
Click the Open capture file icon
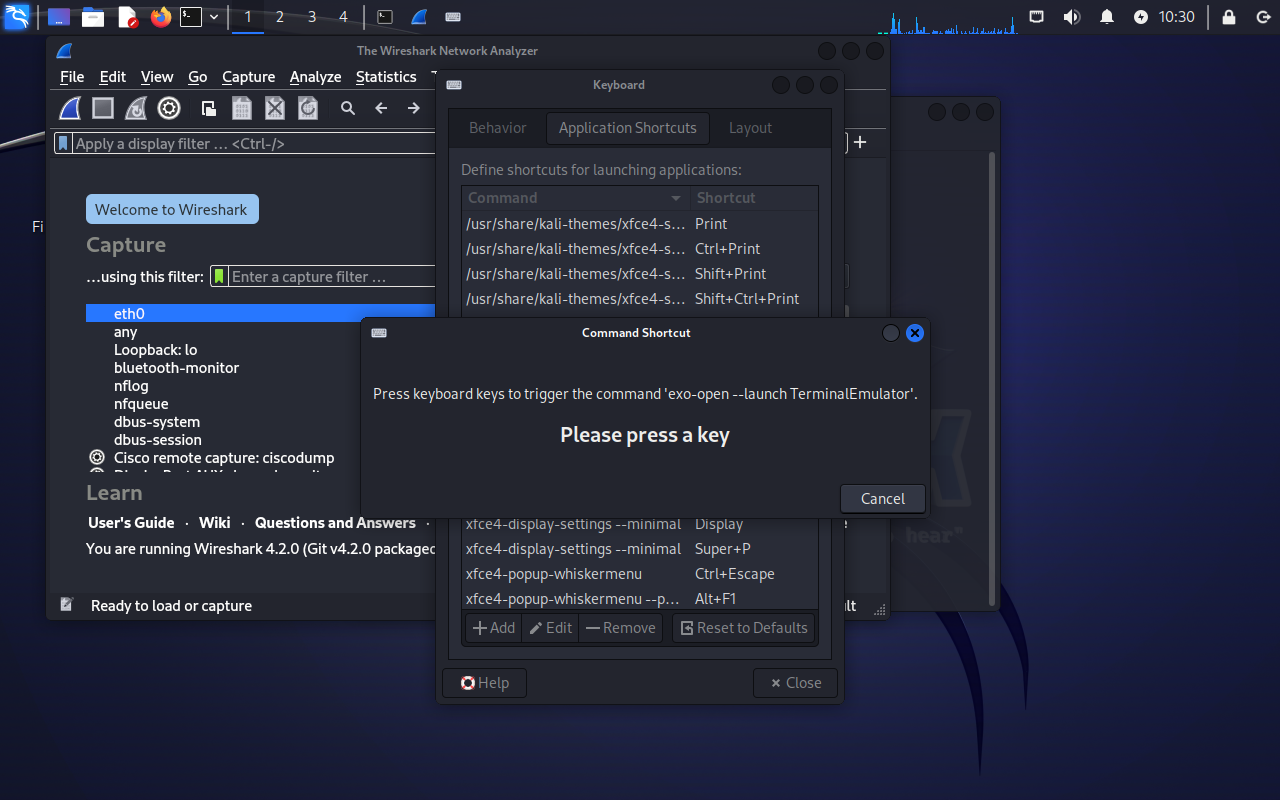208,108
